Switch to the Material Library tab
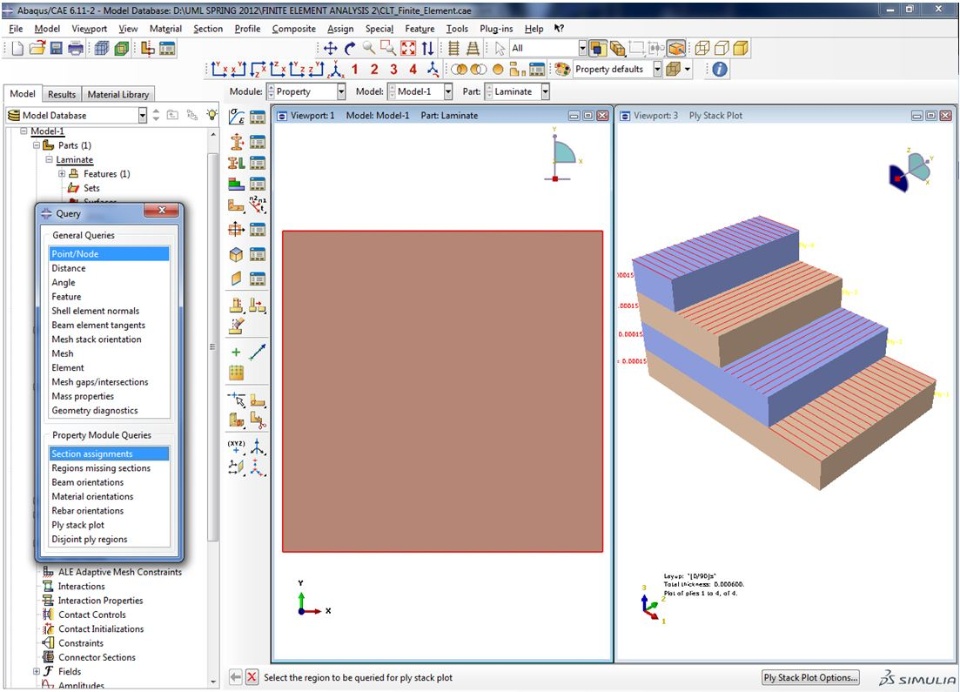The image size is (960, 692). point(118,94)
